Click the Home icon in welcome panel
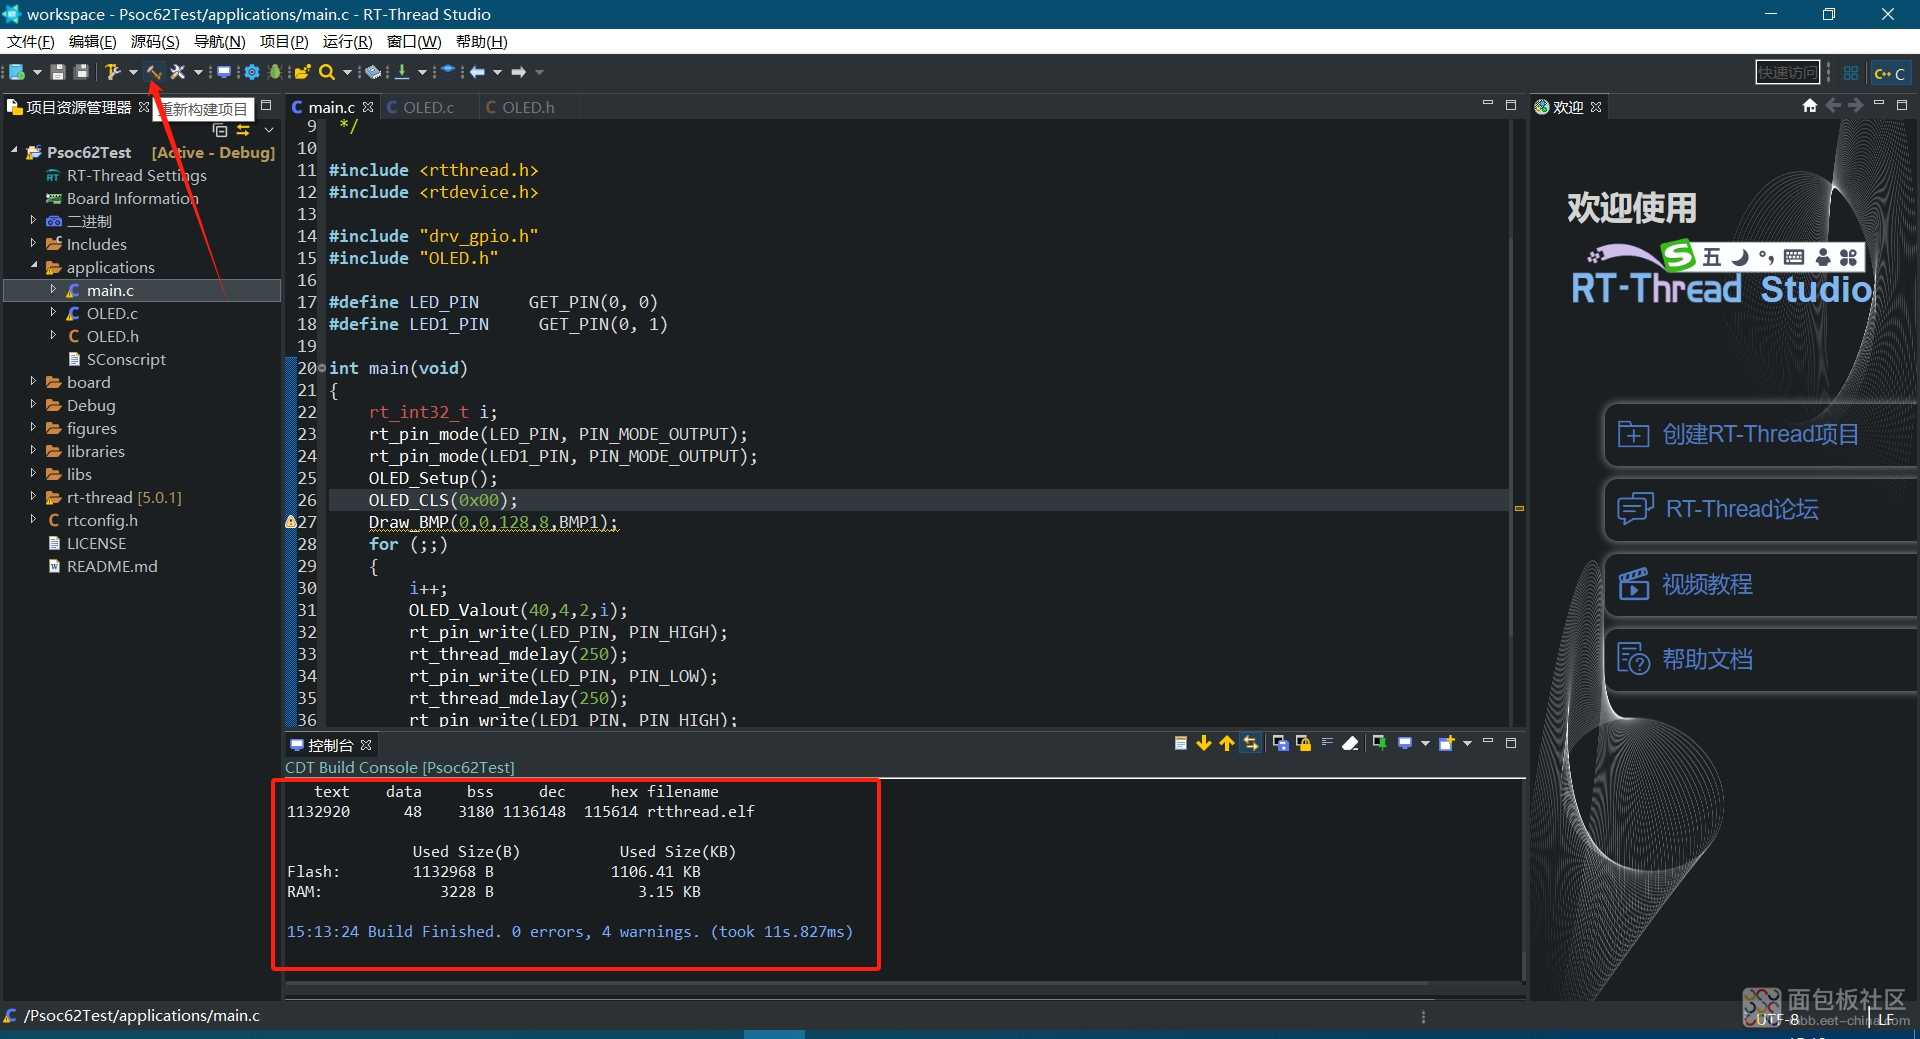The height and width of the screenshot is (1039, 1920). (x=1809, y=106)
